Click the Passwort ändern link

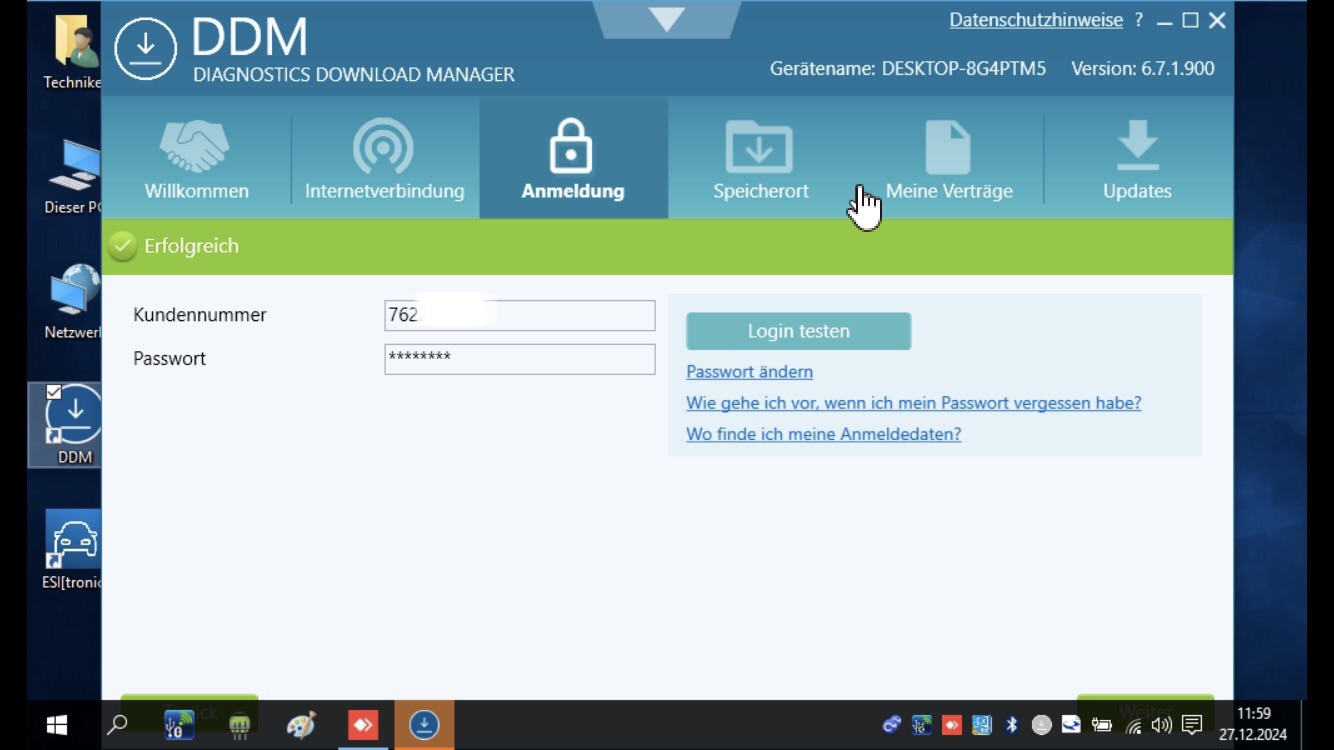749,372
